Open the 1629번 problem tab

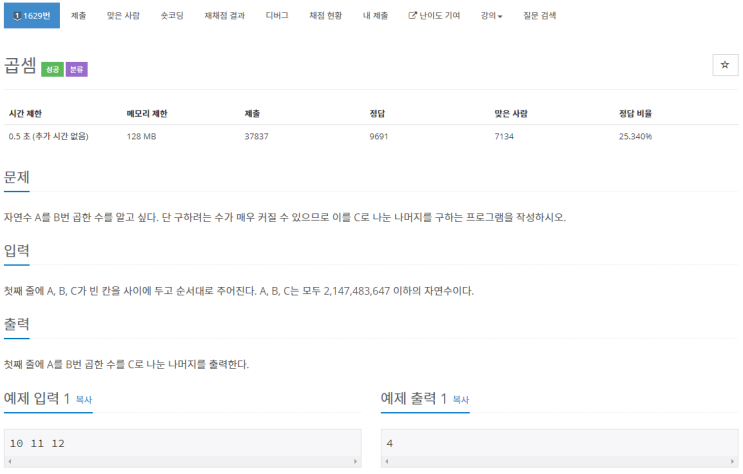coord(32,16)
